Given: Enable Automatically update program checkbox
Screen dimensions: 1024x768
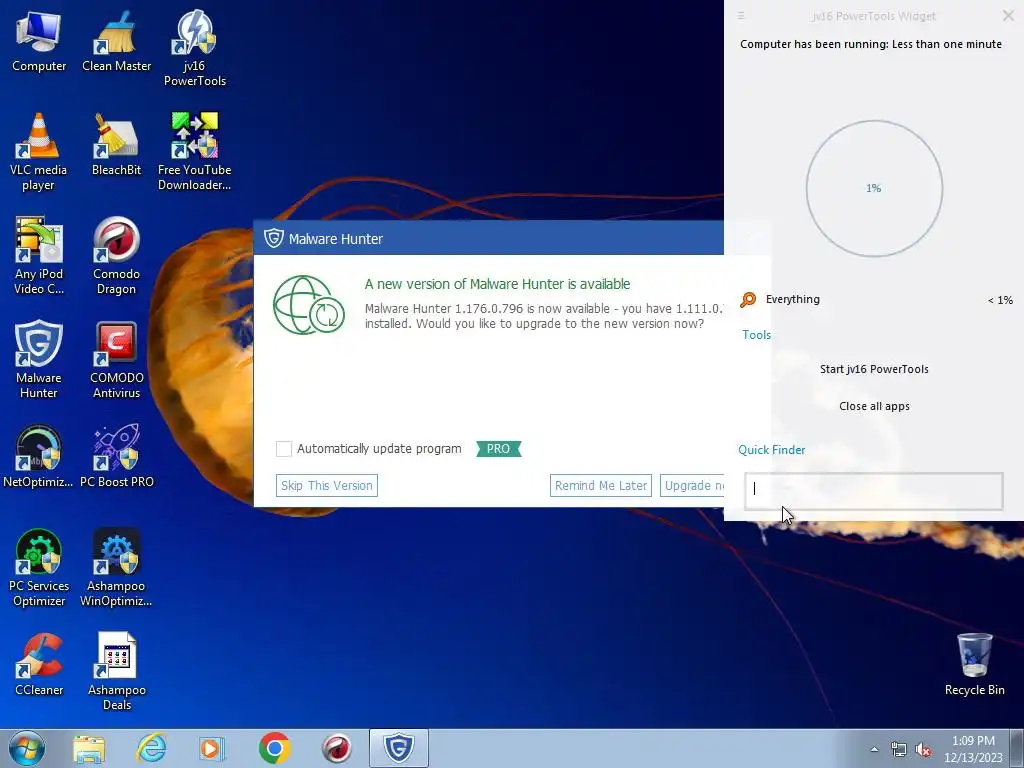Looking at the screenshot, I should point(283,449).
